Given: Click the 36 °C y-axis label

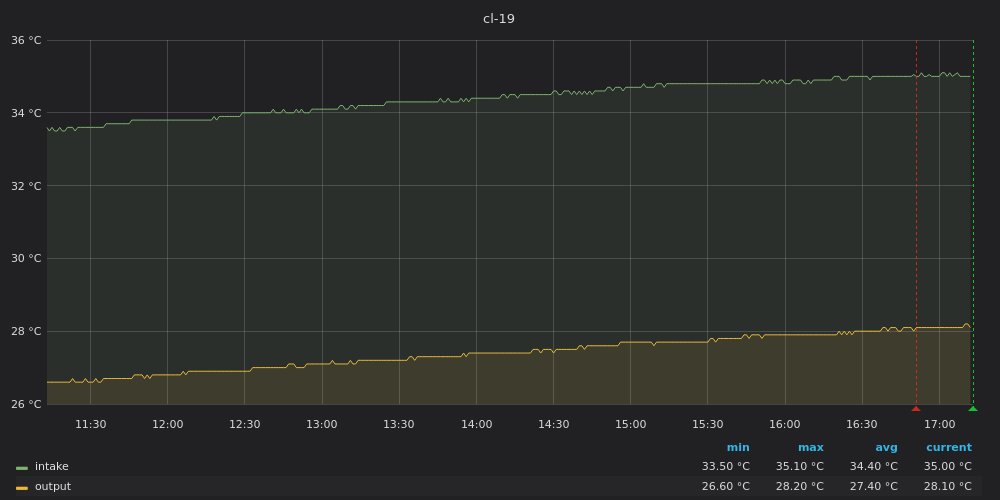Looking at the screenshot, I should click(x=26, y=41).
